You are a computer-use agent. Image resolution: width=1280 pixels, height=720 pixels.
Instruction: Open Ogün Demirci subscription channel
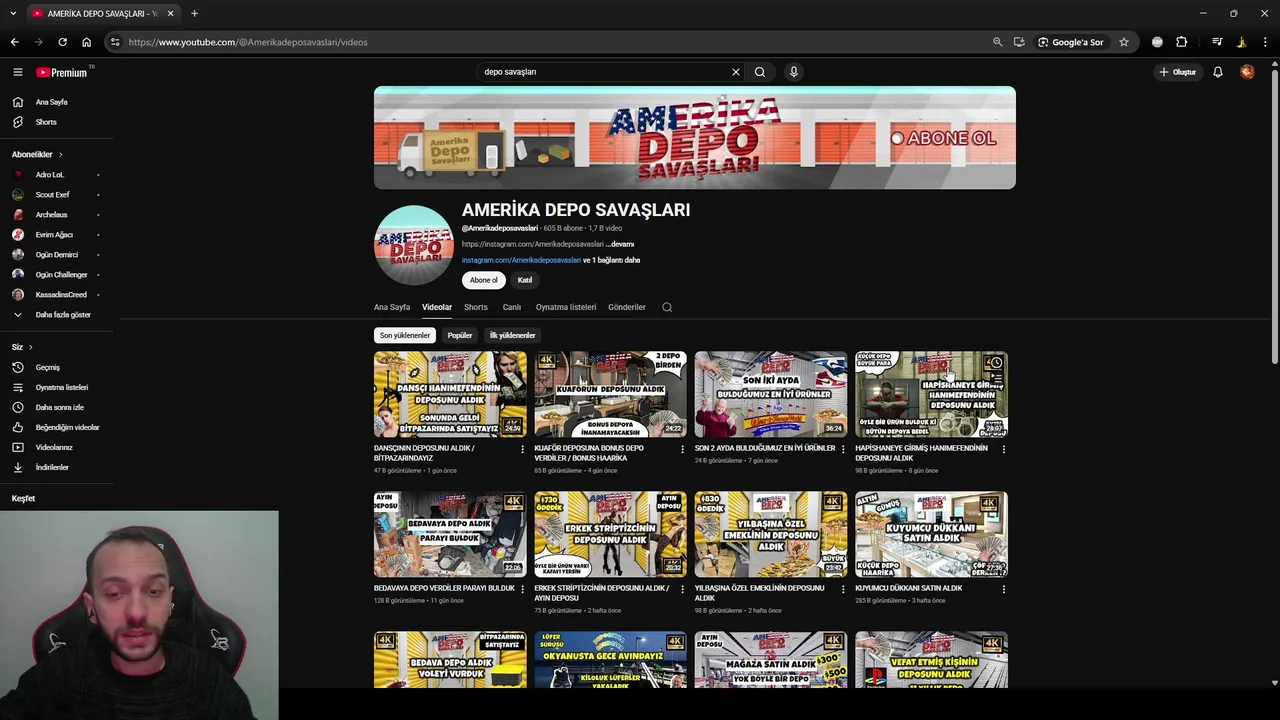[56, 255]
